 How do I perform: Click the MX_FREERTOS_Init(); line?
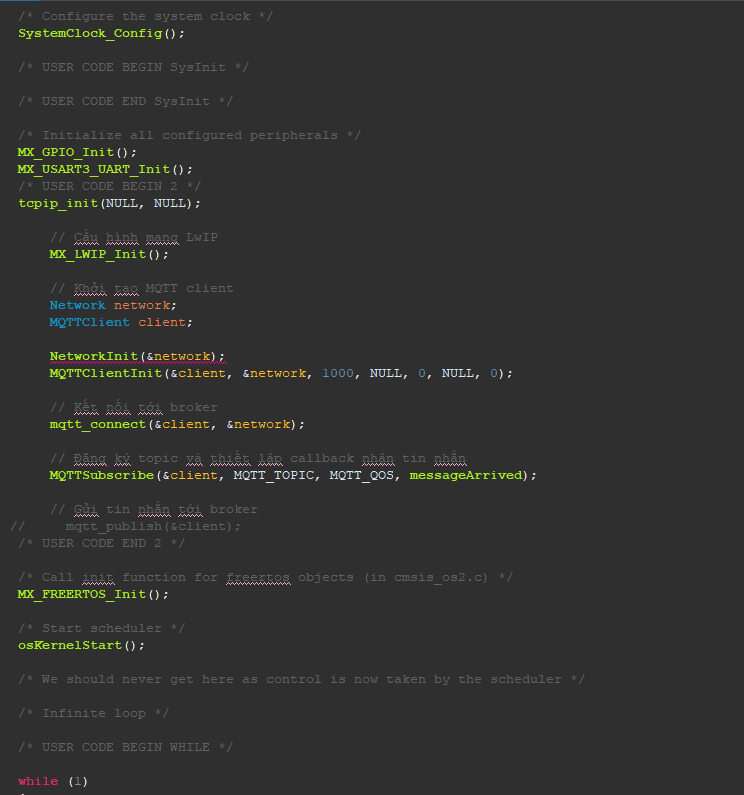pyautogui.click(x=93, y=594)
